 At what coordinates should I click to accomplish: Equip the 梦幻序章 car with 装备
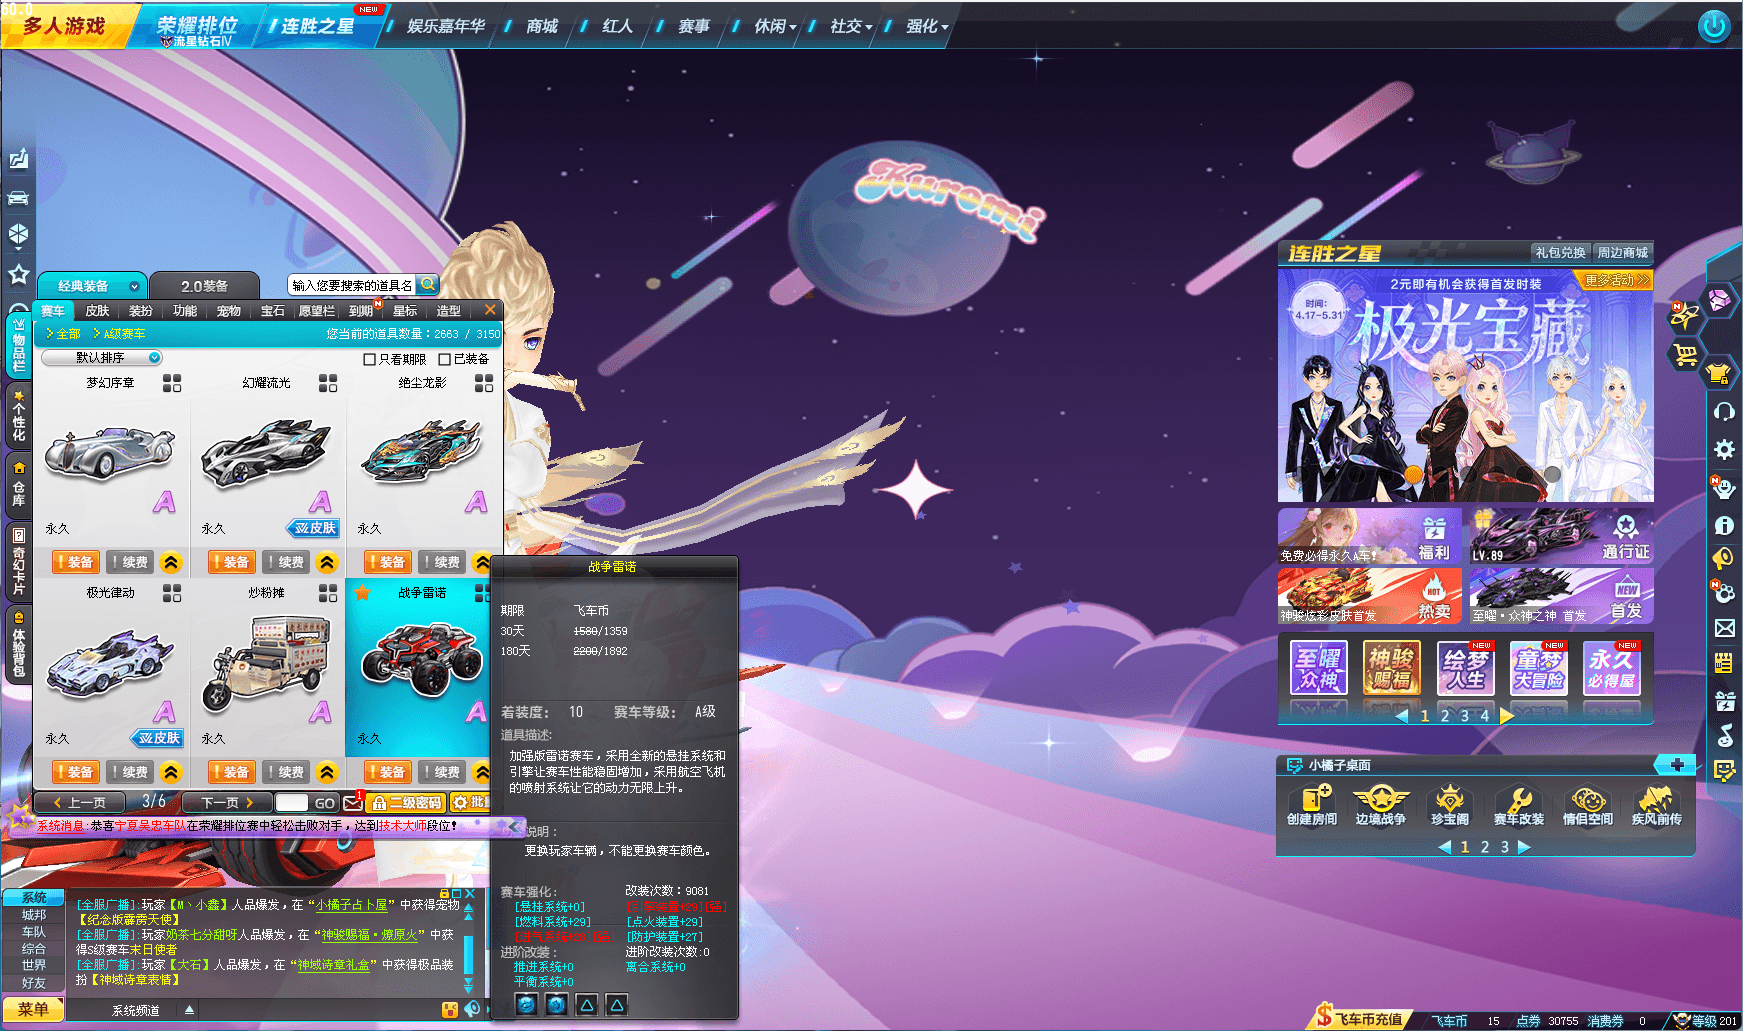click(75, 563)
